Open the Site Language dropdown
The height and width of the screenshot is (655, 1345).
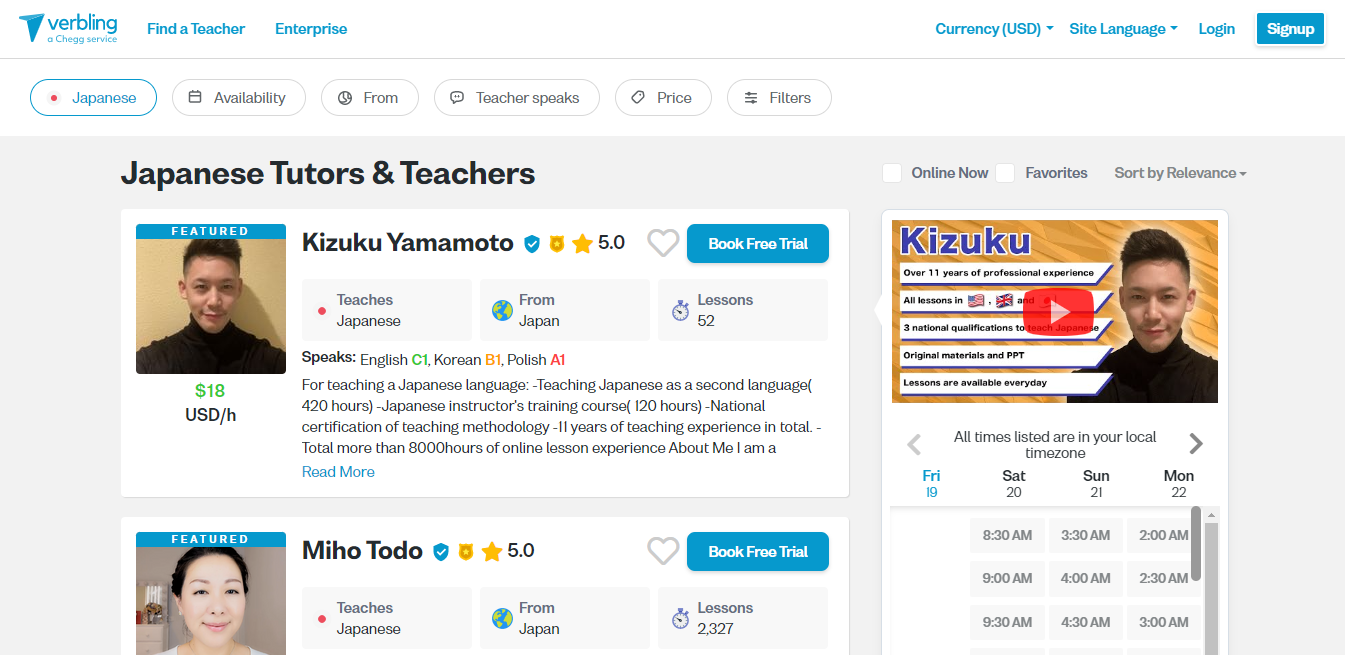pyautogui.click(x=1123, y=29)
